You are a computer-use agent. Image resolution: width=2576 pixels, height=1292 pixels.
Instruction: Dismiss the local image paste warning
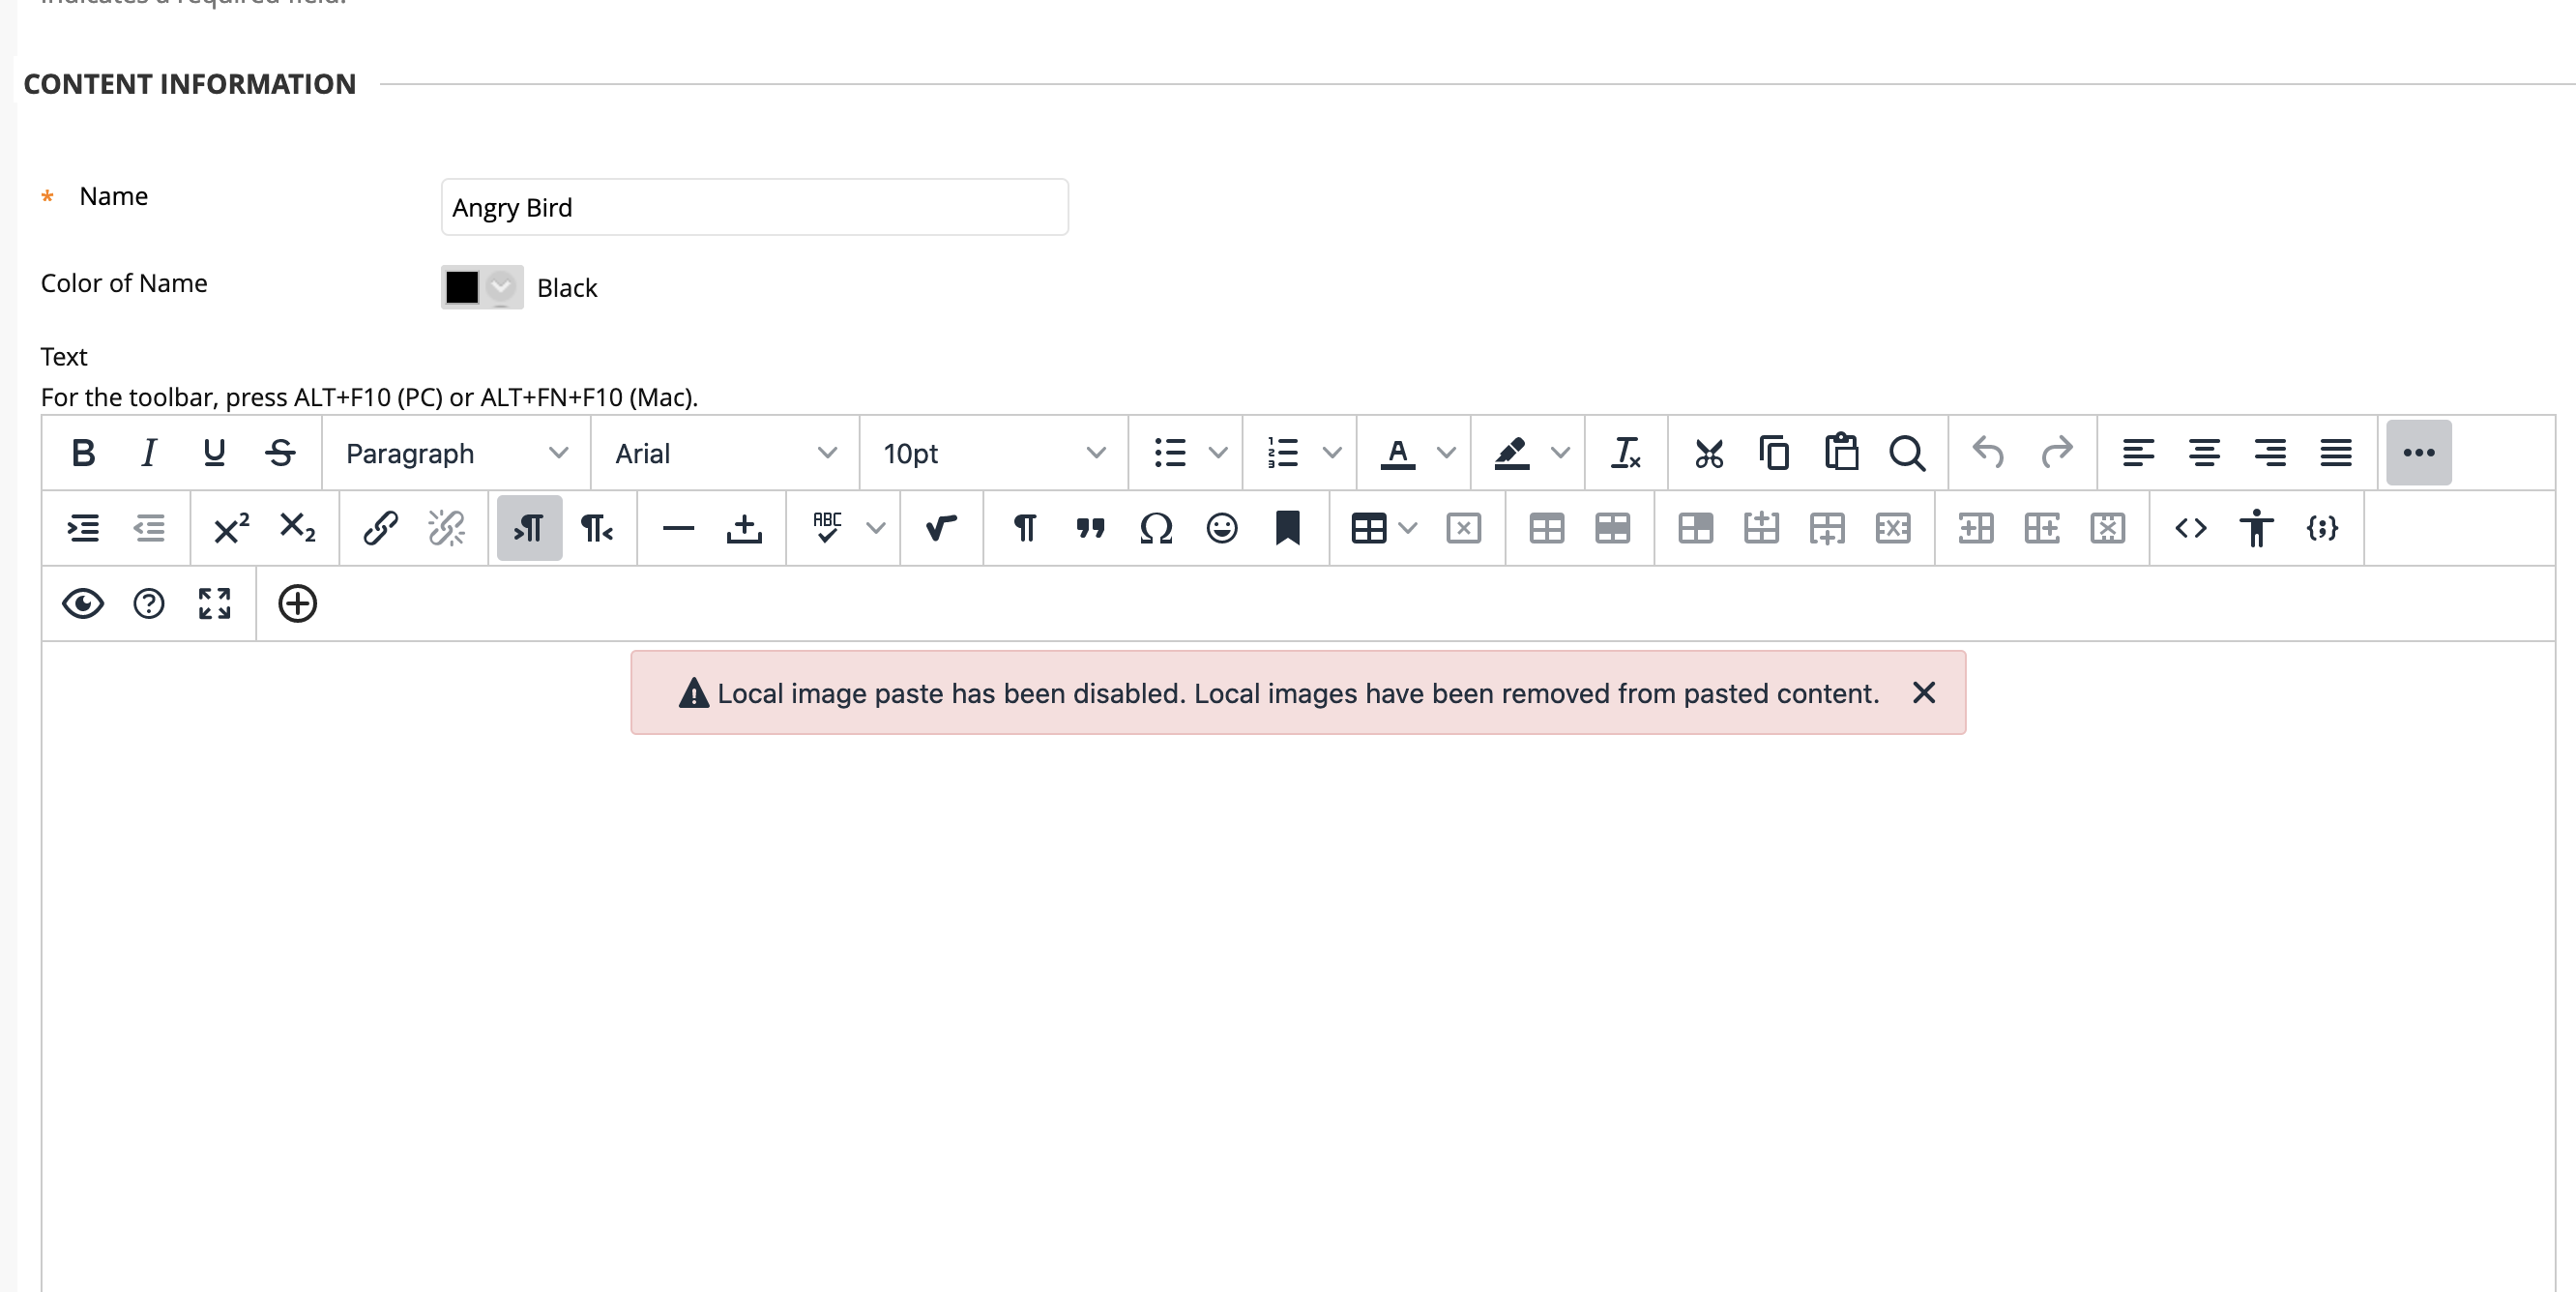[1924, 692]
